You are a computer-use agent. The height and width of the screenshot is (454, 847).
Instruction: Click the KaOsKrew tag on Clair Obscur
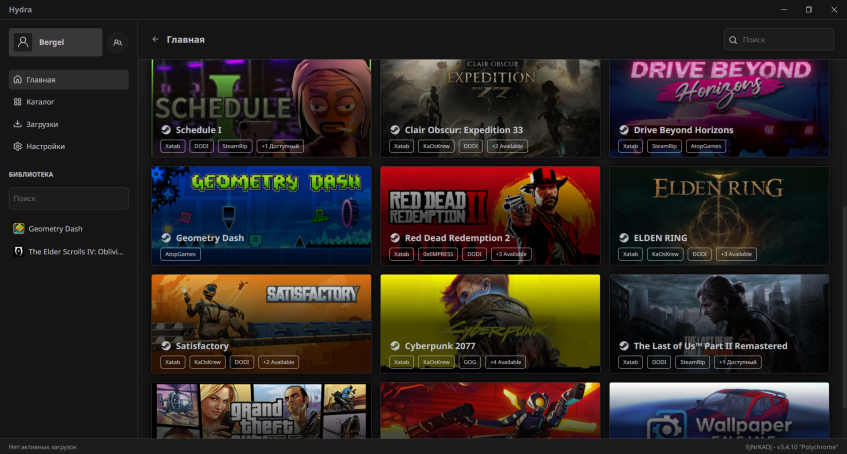tap(436, 146)
